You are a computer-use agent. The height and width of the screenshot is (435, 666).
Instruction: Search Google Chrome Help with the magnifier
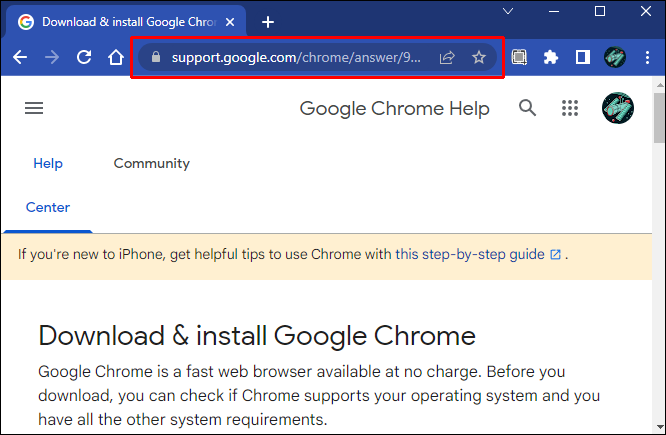(x=527, y=108)
